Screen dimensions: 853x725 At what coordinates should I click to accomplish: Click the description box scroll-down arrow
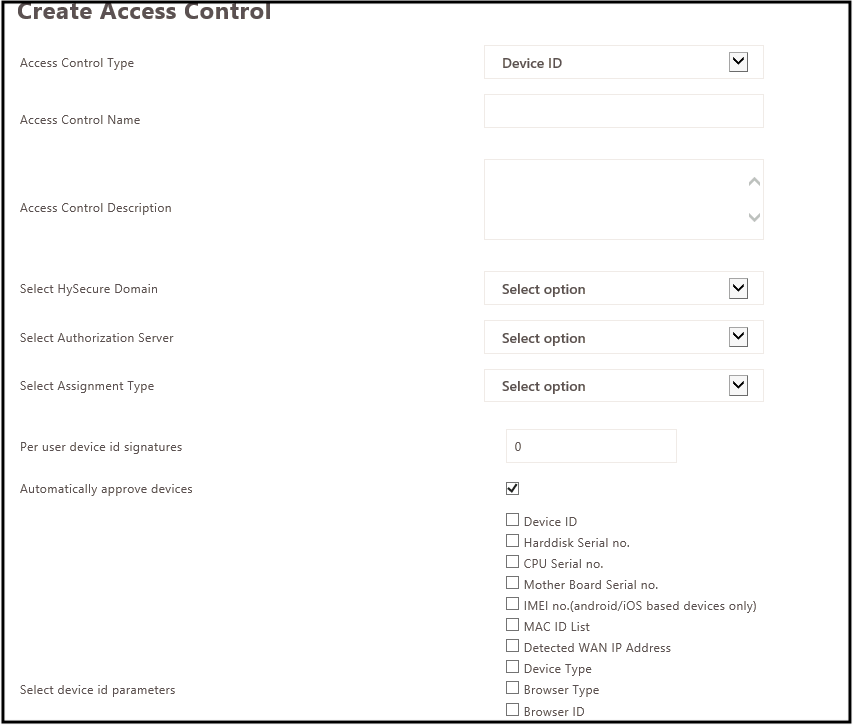753,217
